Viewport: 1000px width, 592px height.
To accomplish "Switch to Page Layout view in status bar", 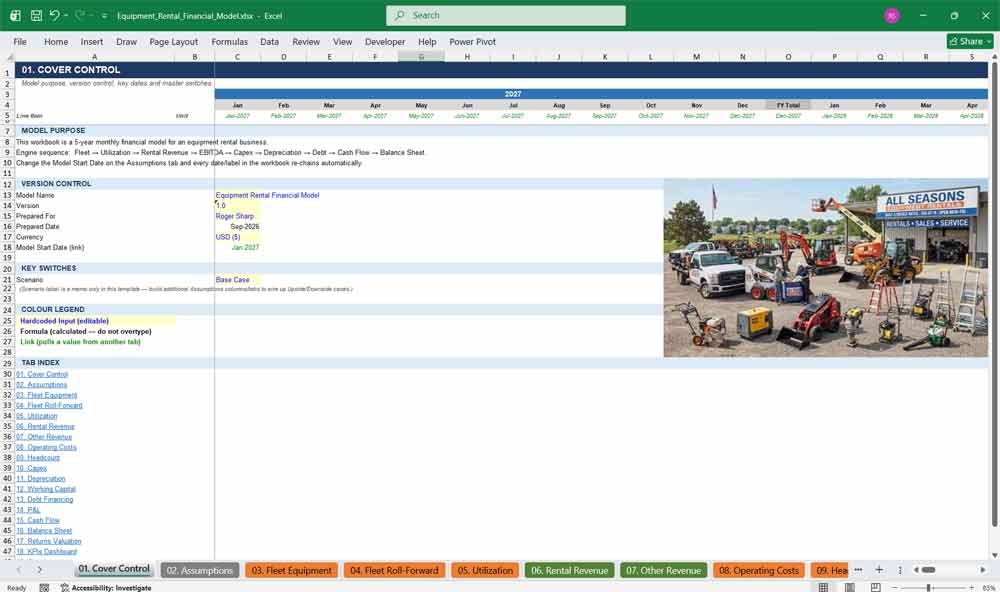I will point(849,588).
